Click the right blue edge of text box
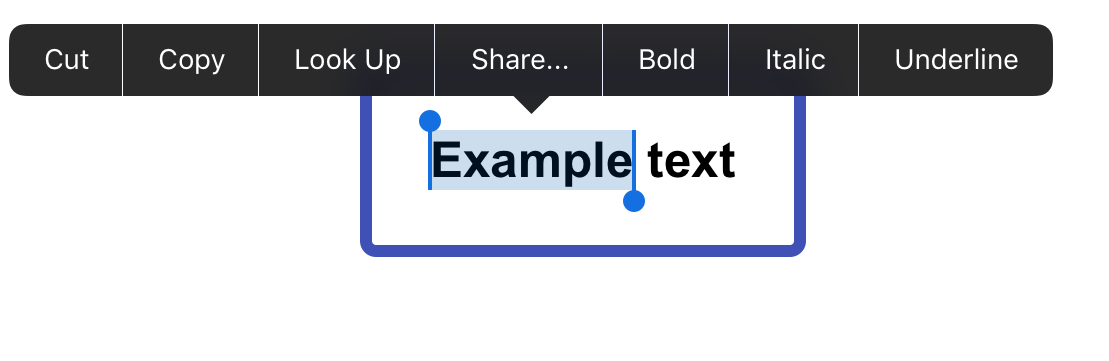This screenshot has width=1109, height=361. [x=800, y=170]
